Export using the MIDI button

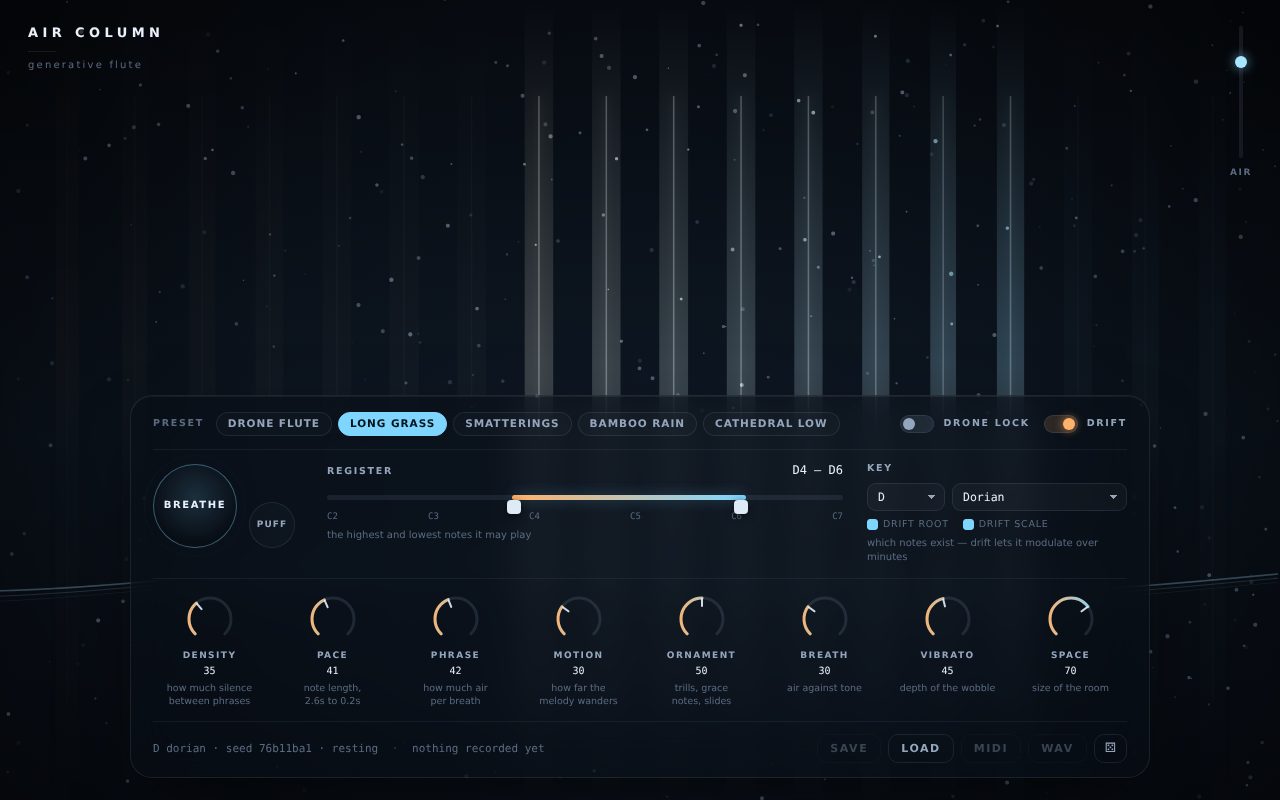coord(991,748)
